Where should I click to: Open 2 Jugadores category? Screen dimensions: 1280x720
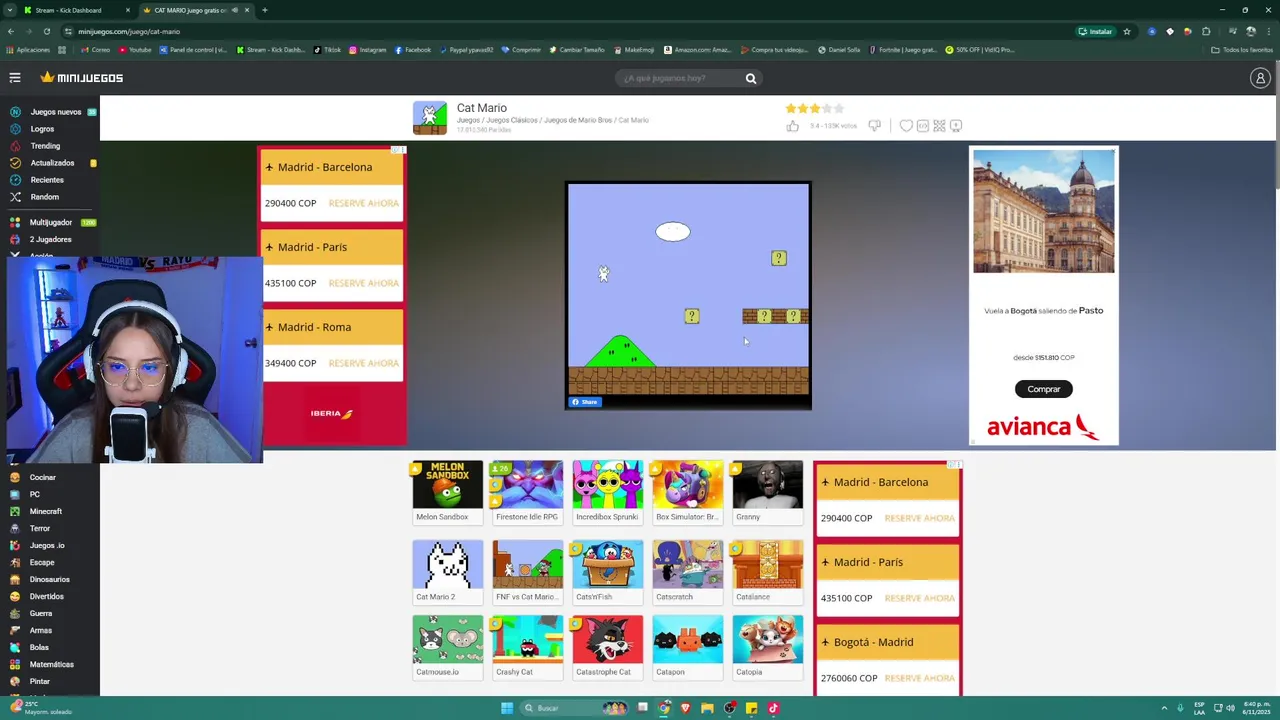point(50,239)
